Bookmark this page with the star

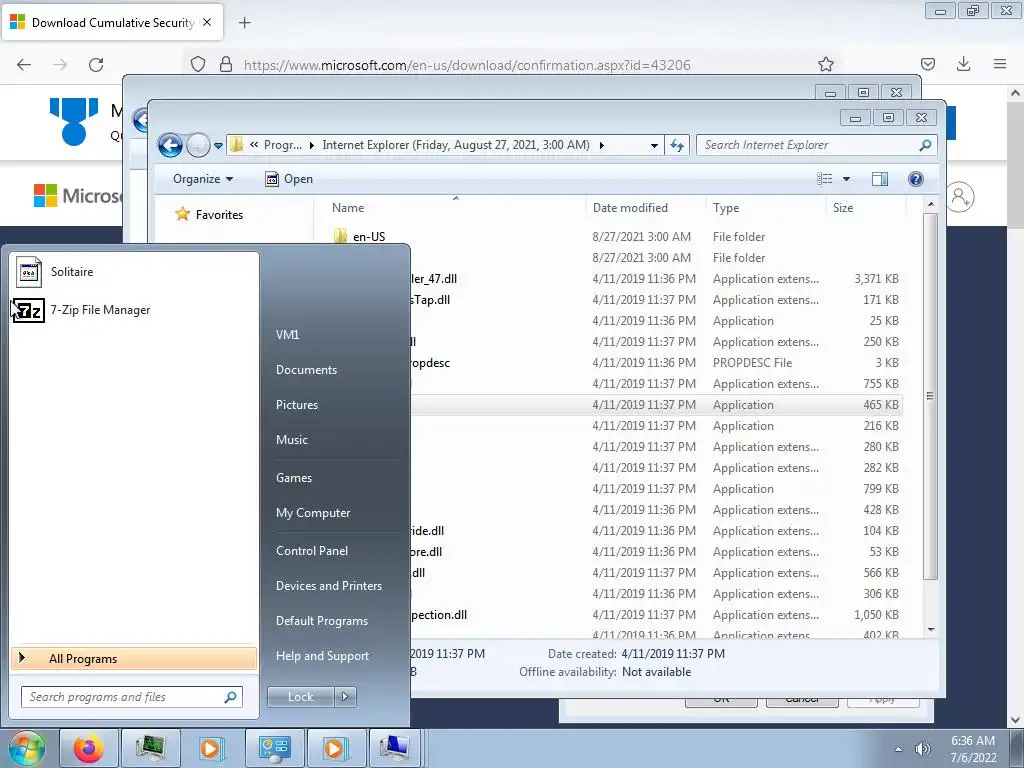[x=825, y=64]
